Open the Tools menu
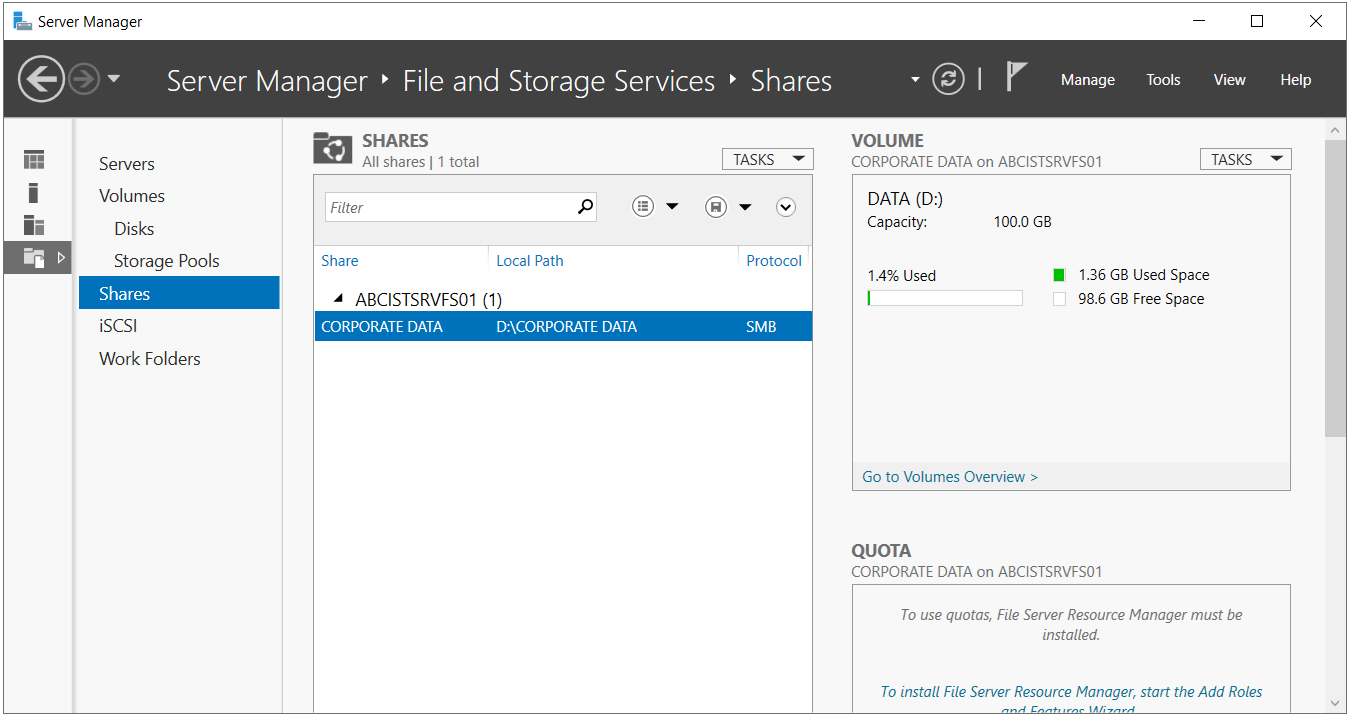The width and height of the screenshot is (1350, 716). pos(1163,80)
